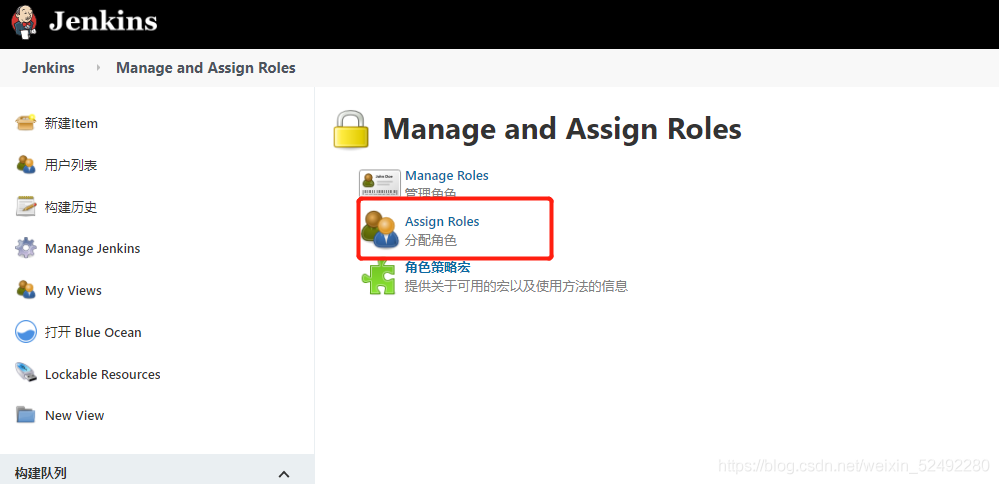Image resolution: width=999 pixels, height=484 pixels.
Task: Open Lockable Resources sidebar link
Action: [103, 374]
